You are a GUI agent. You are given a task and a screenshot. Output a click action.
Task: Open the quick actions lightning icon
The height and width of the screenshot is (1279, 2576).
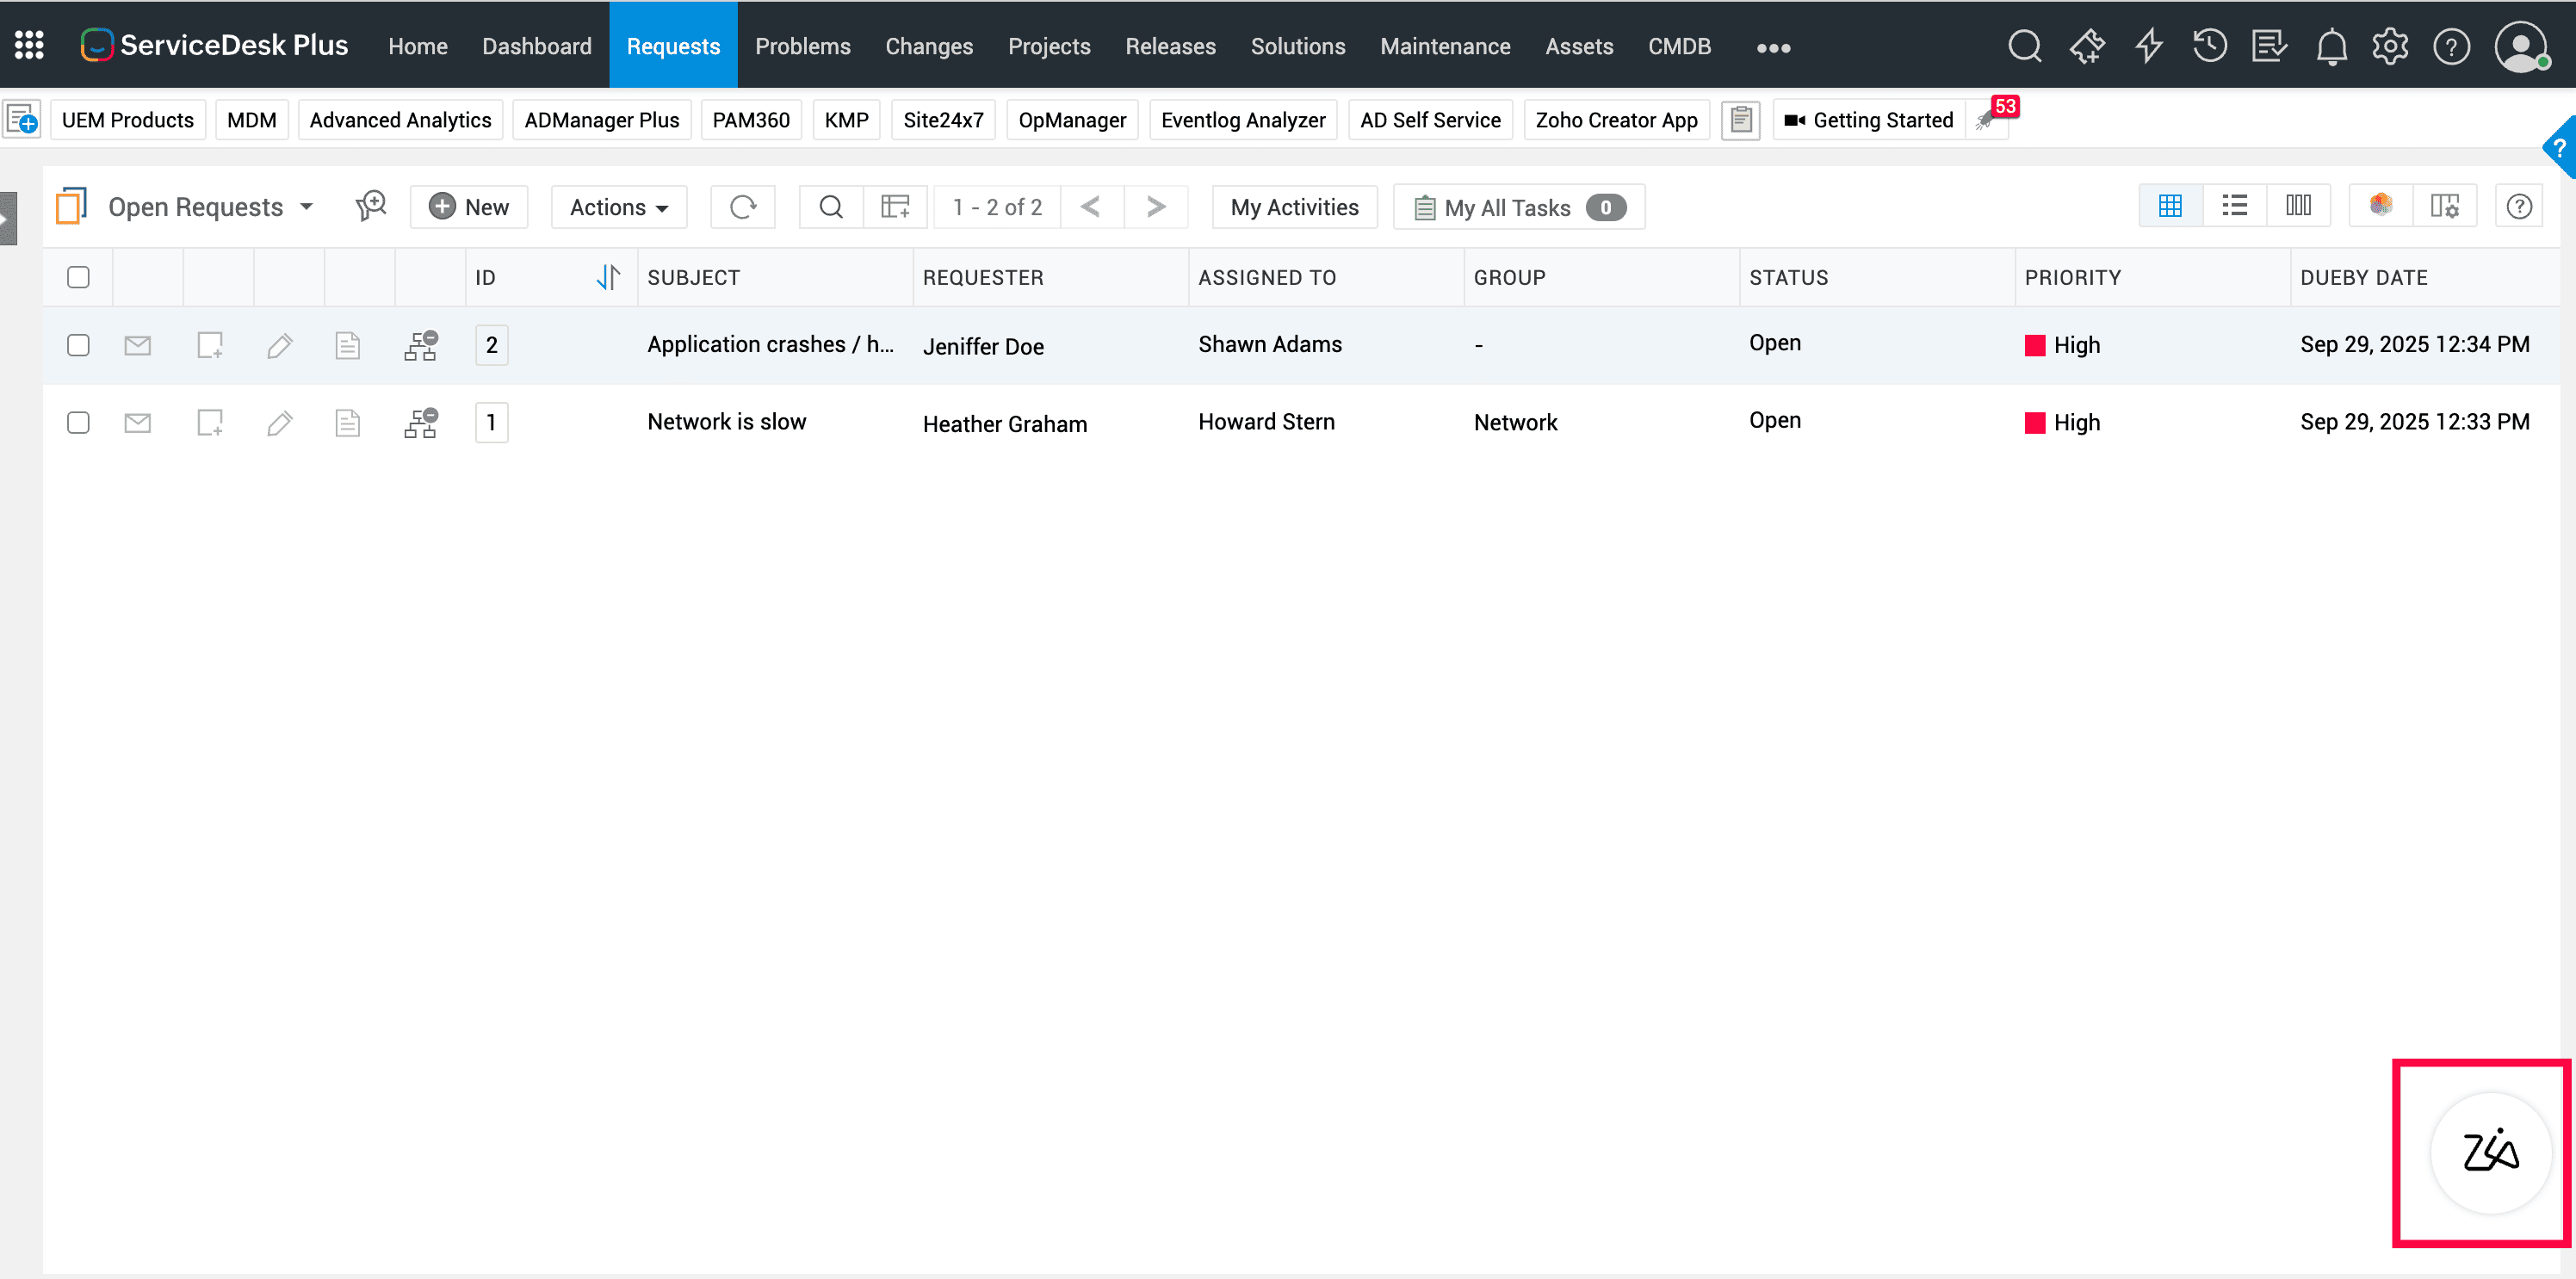tap(2148, 46)
